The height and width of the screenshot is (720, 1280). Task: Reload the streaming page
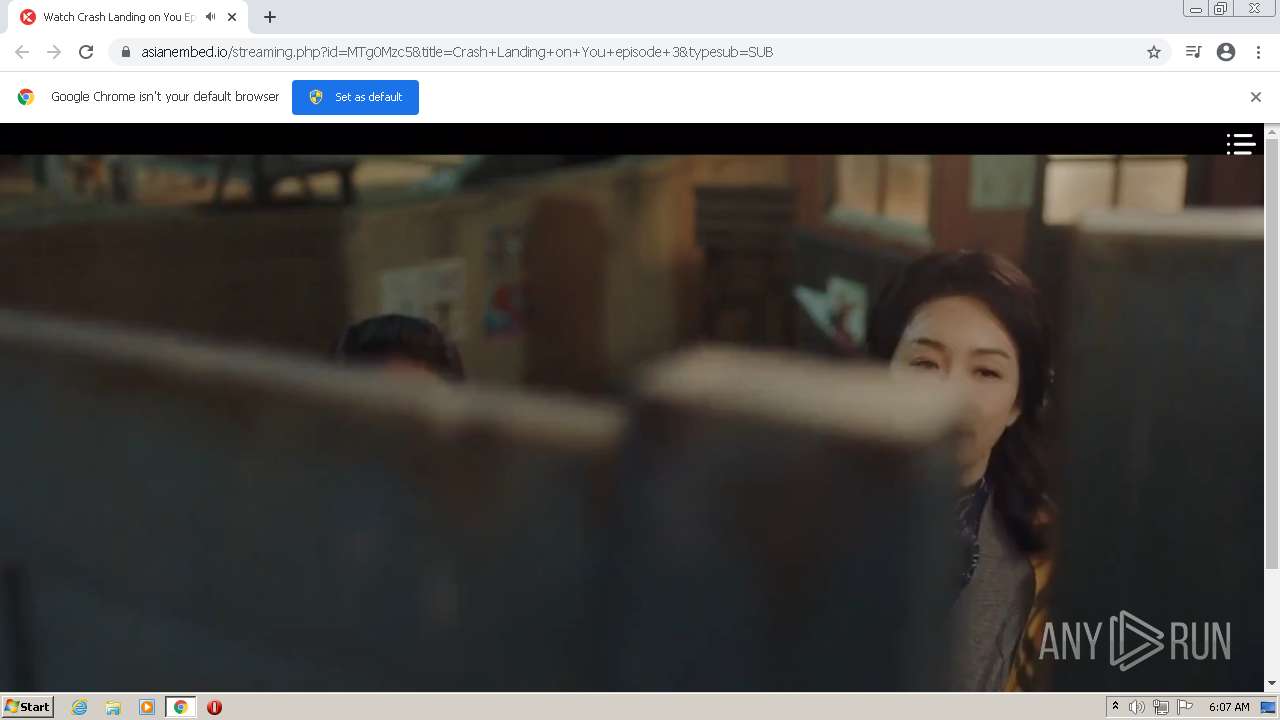86,52
